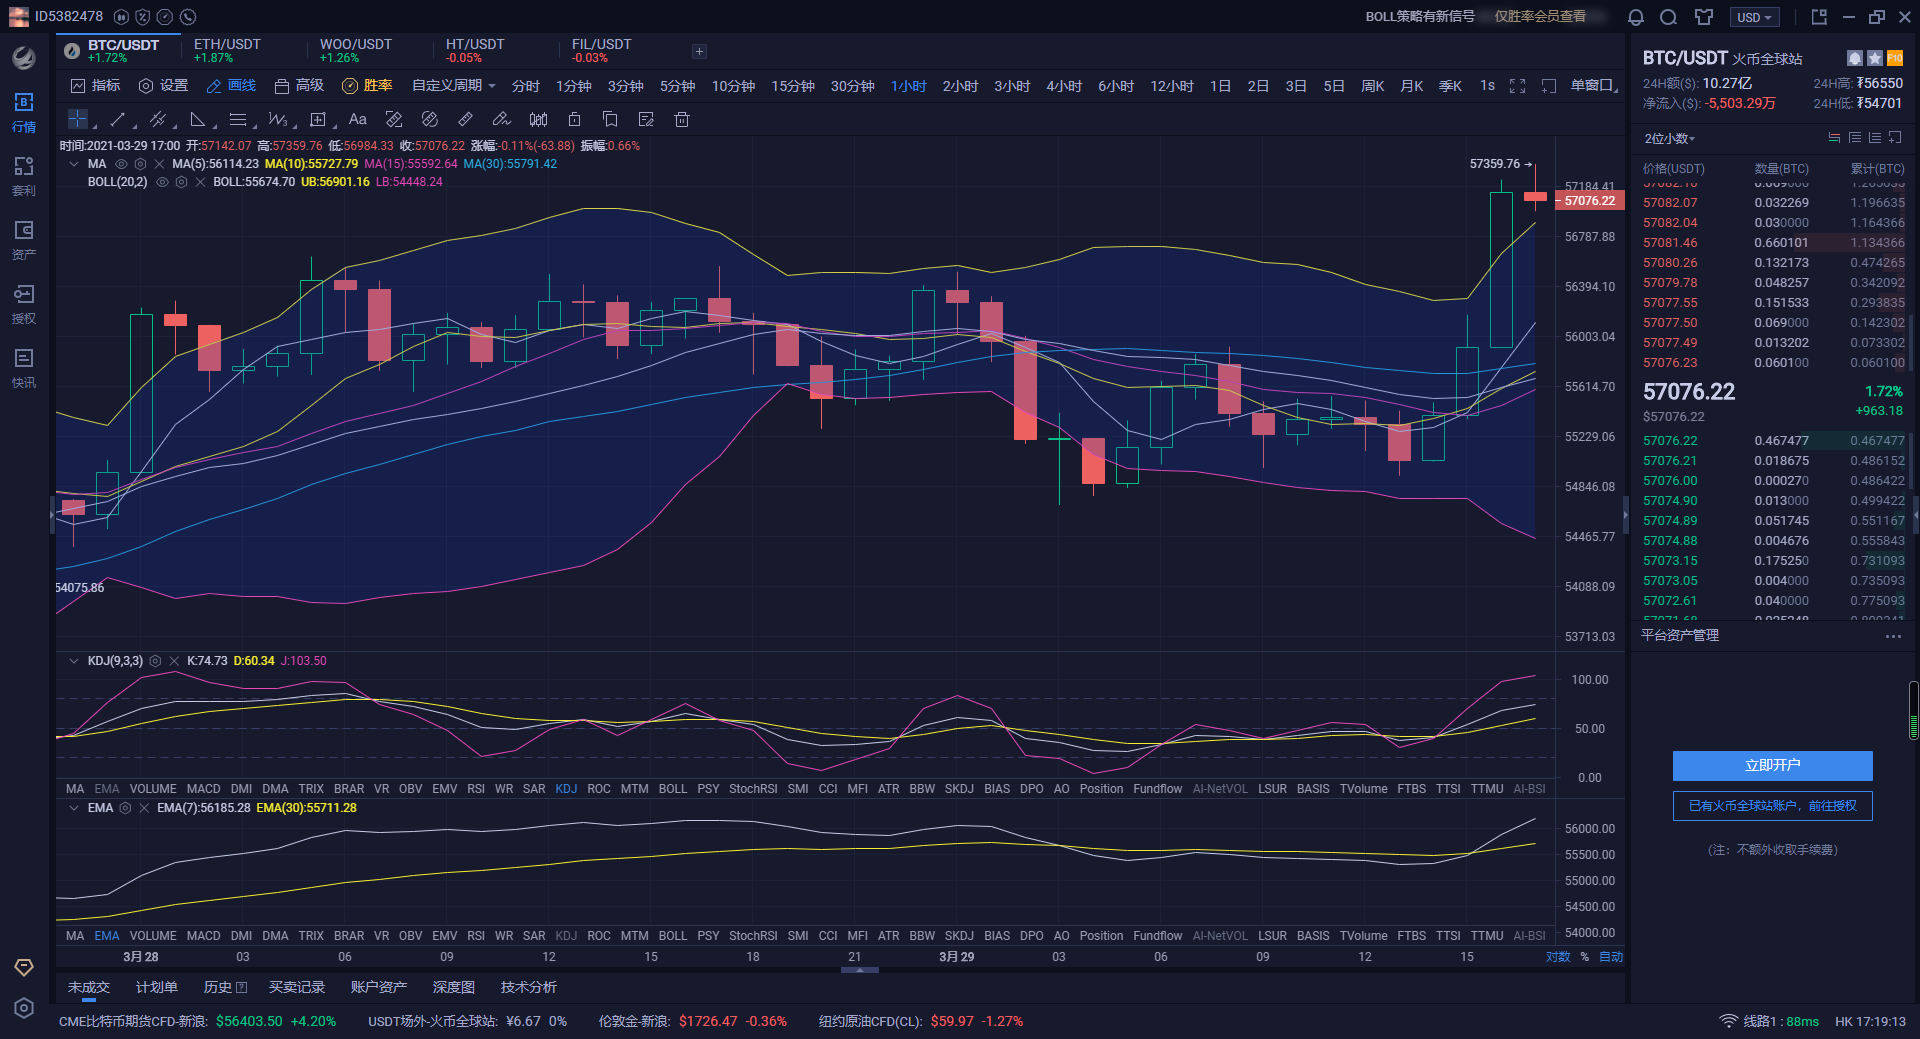Screen dimensions: 1920x1039
Task: Toggle MA indicator visibility eye
Action: (x=121, y=164)
